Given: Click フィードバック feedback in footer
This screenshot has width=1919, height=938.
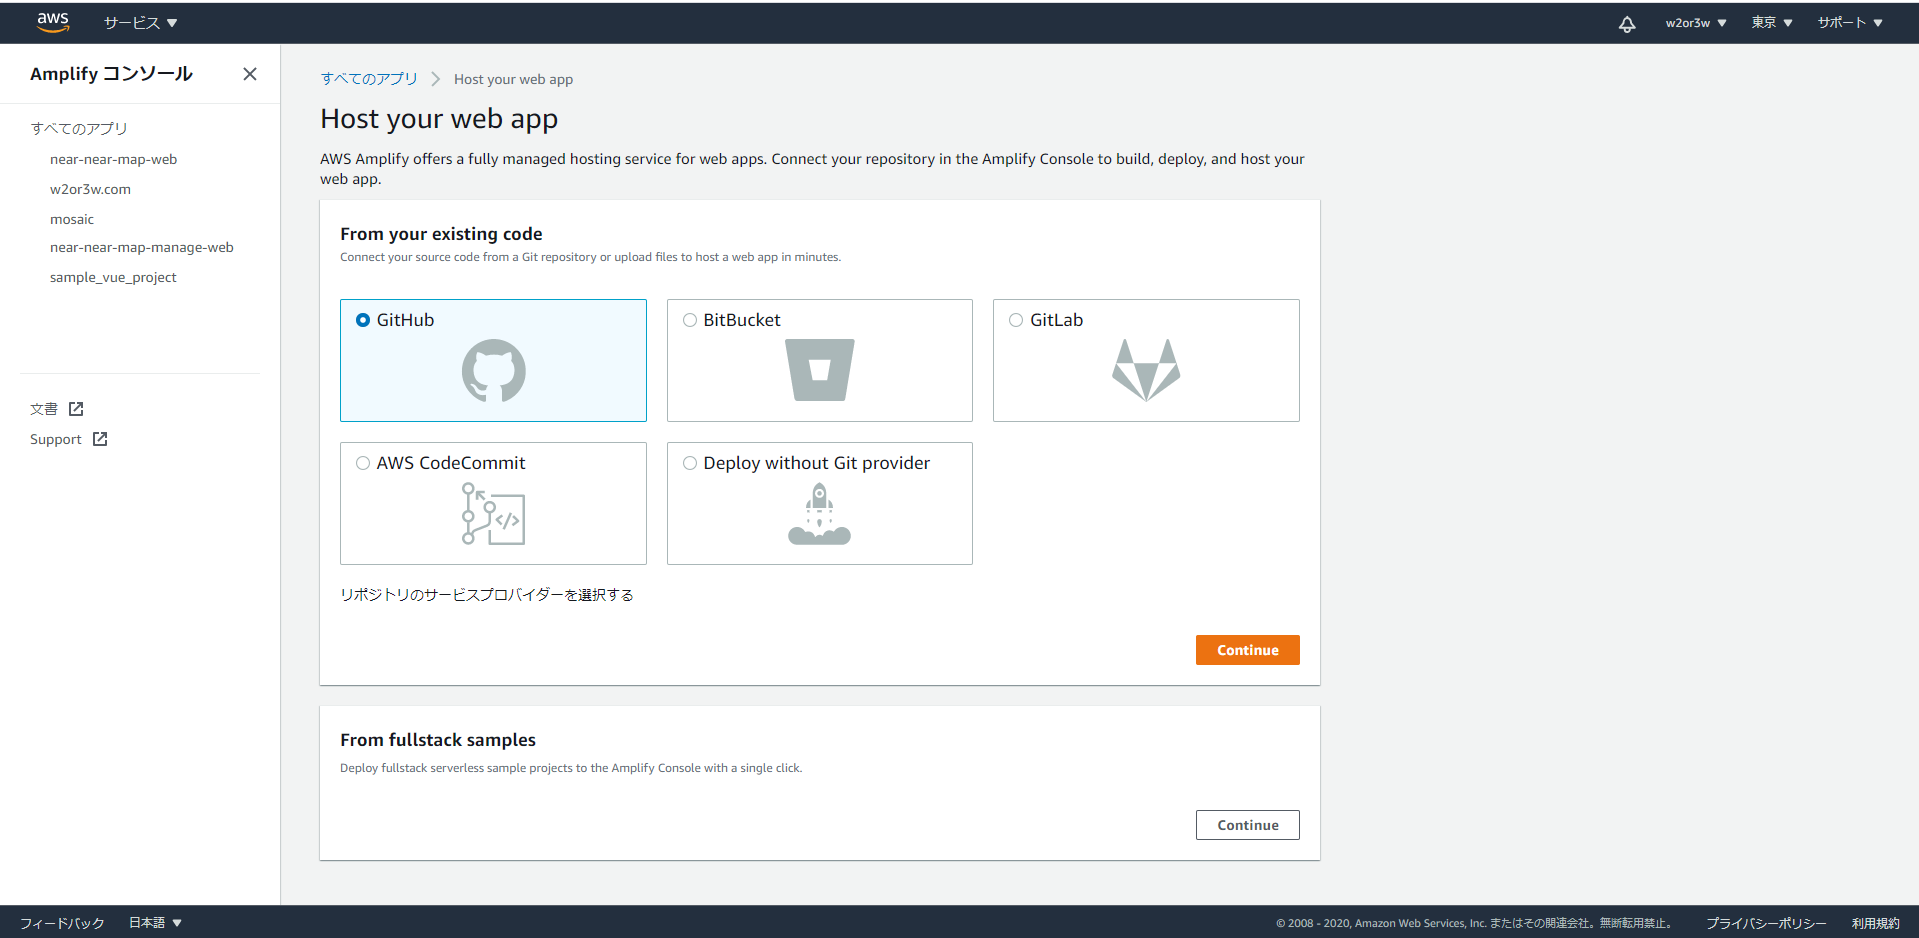Looking at the screenshot, I should pos(62,923).
